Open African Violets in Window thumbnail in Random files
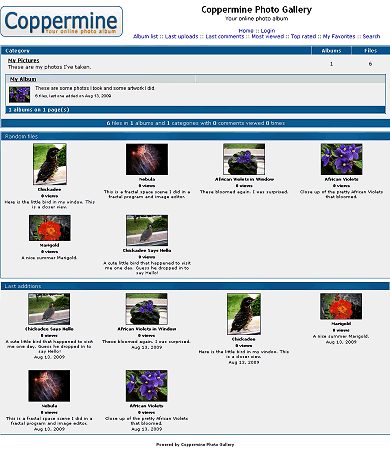 coord(244,159)
